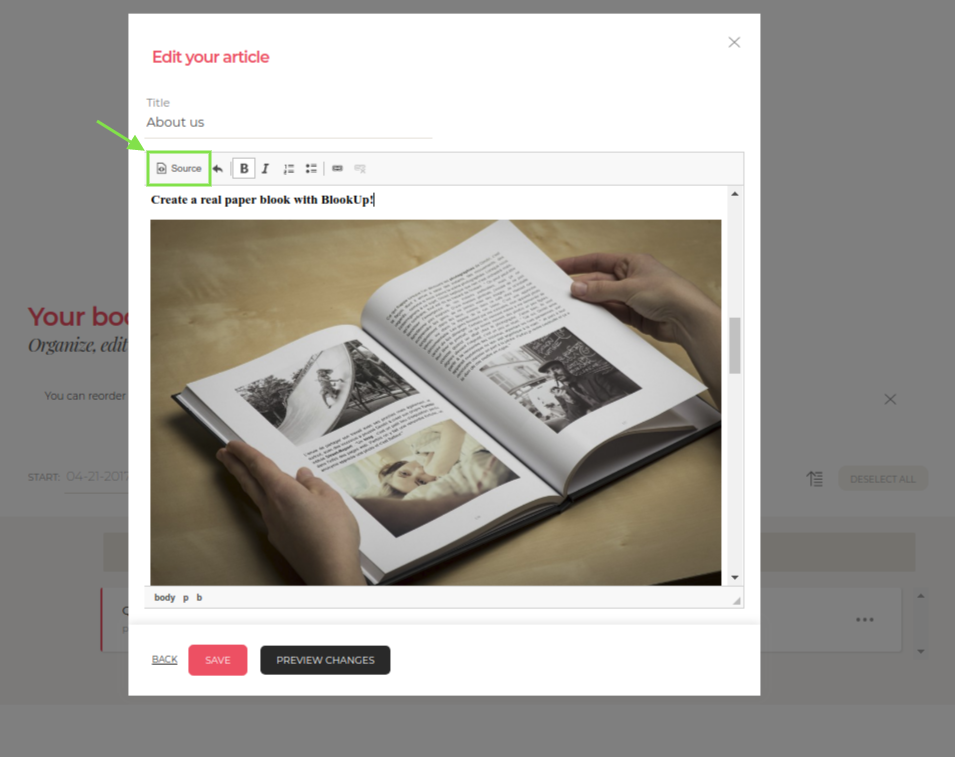Click the Unlink icon
The width and height of the screenshot is (955, 757).
(x=360, y=169)
